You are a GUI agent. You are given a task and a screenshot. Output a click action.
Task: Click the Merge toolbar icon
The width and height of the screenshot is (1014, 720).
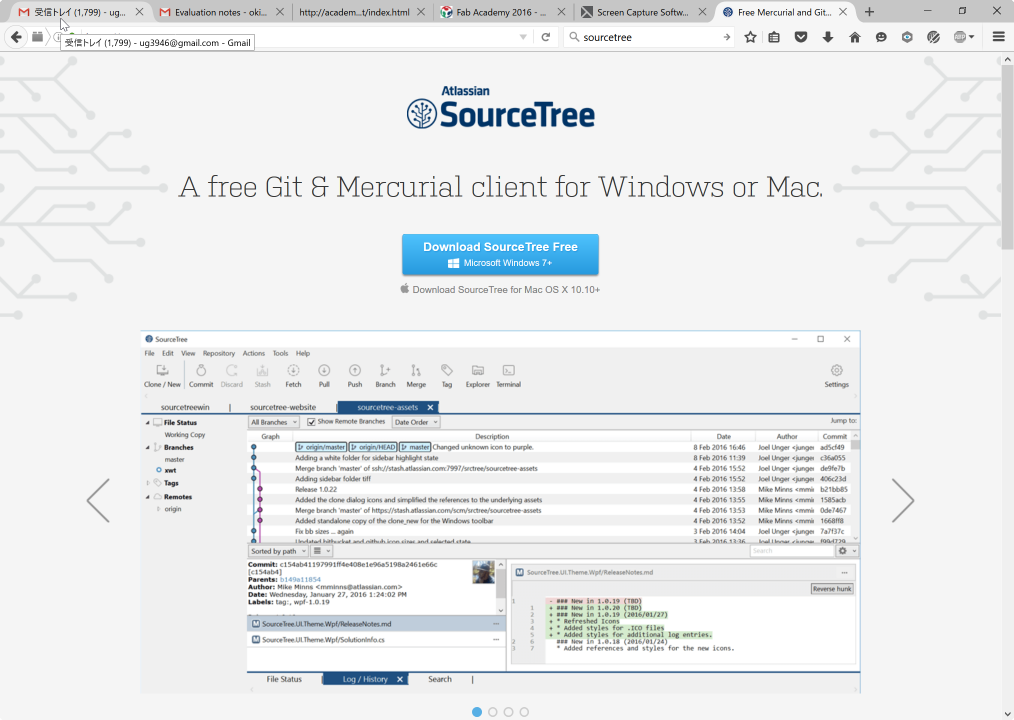click(416, 375)
